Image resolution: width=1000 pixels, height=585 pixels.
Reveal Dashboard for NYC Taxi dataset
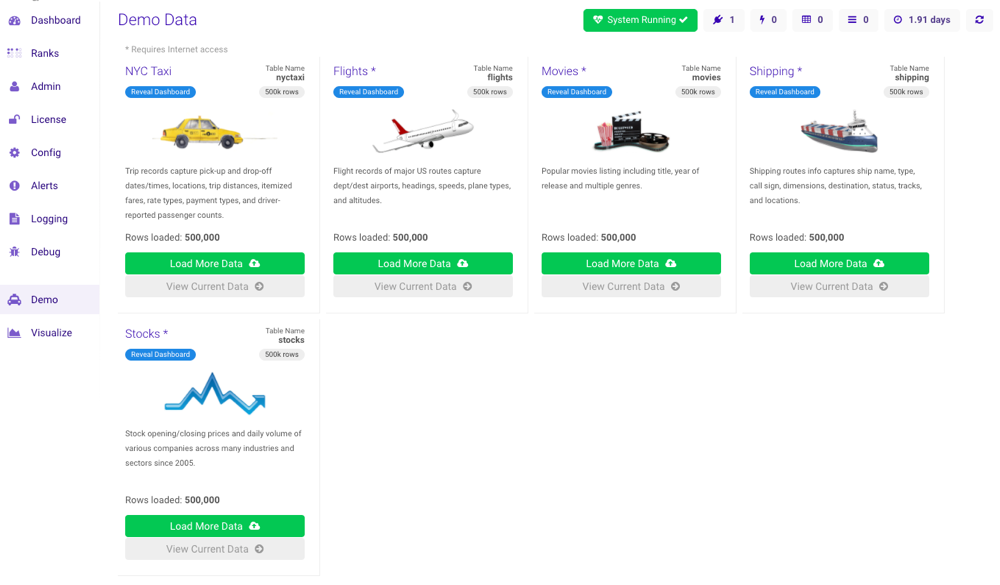[x=160, y=92]
